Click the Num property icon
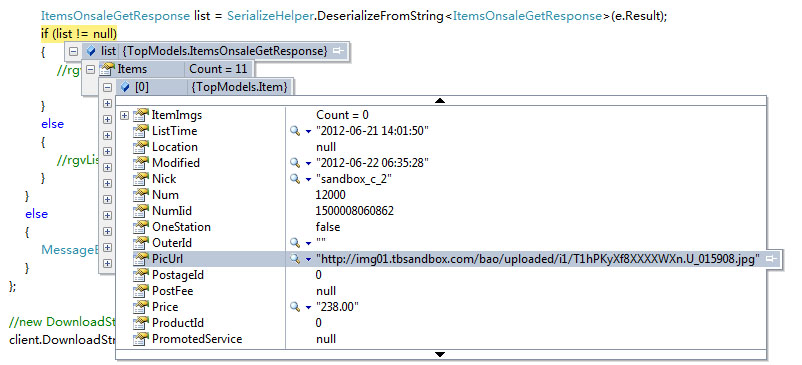Image resolution: width=802 pixels, height=365 pixels. [x=140, y=195]
